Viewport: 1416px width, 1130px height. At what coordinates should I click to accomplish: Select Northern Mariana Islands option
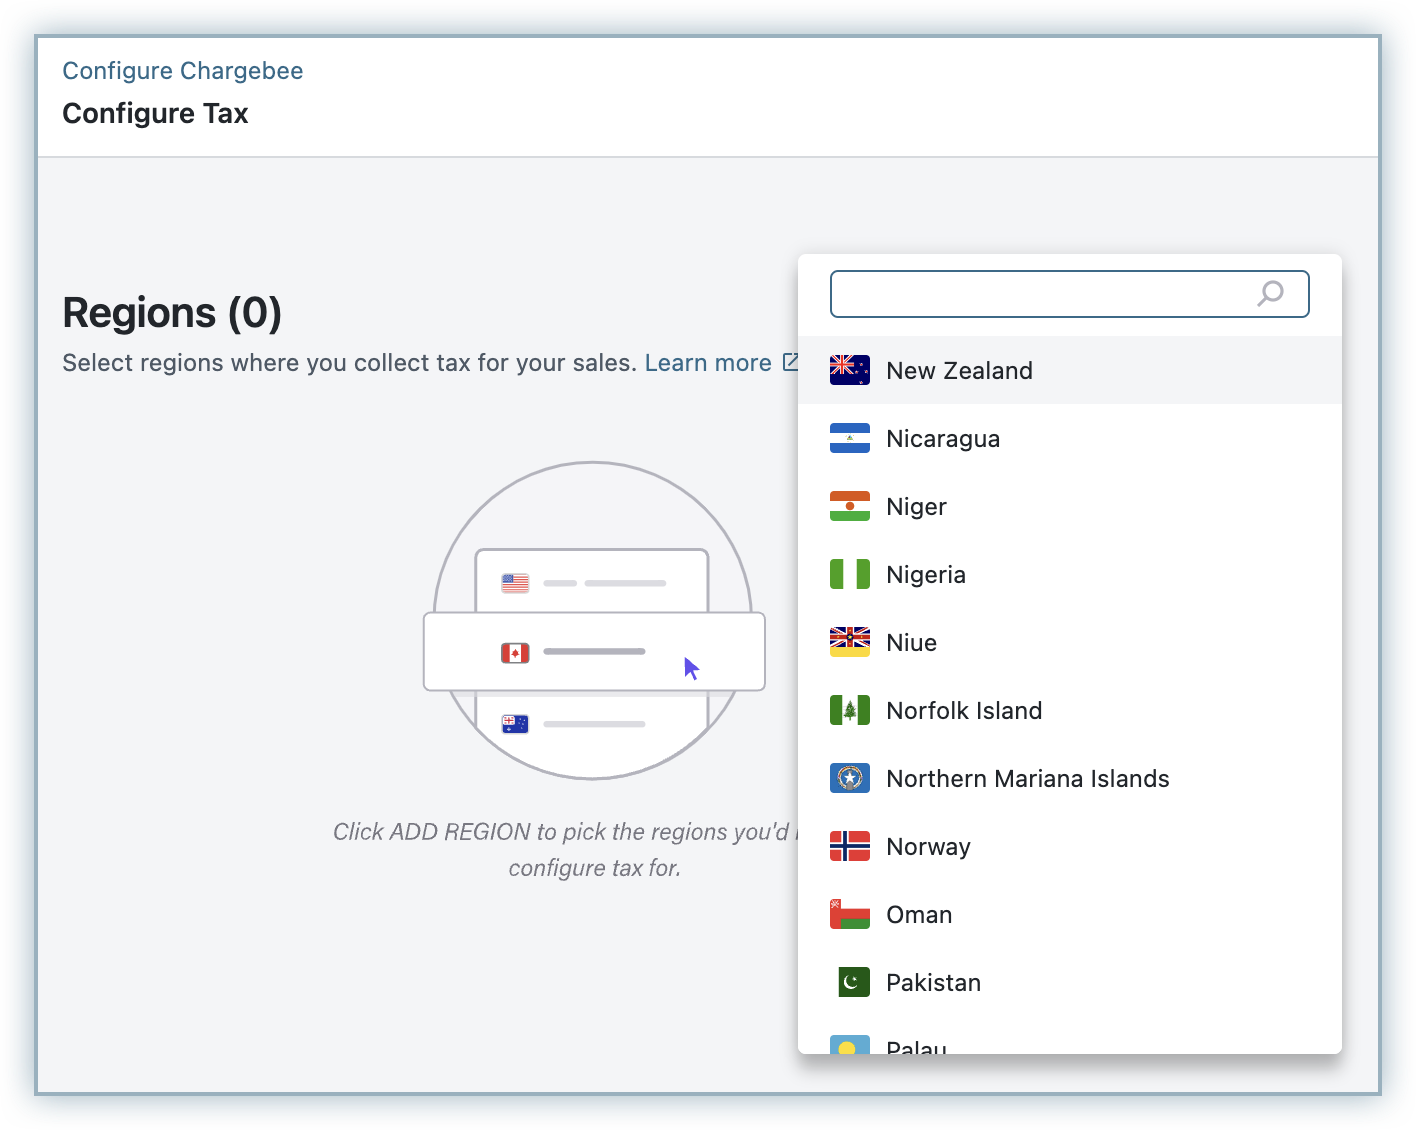(x=1027, y=779)
